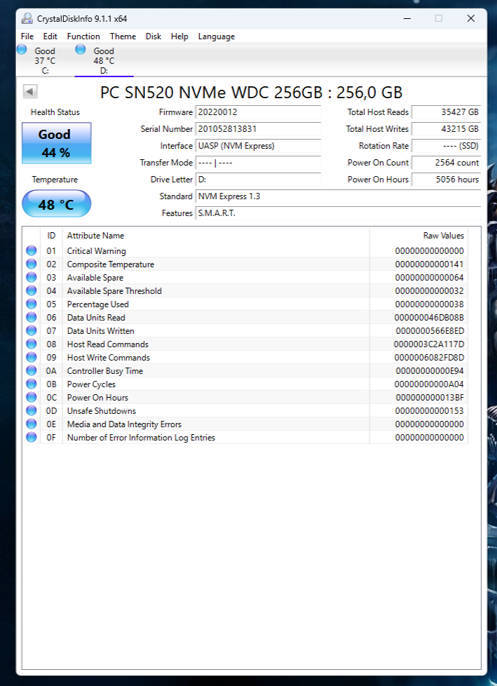The height and width of the screenshot is (686, 497).
Task: Click the Rotation Rate value ---- (SSD)
Action: click(x=446, y=146)
